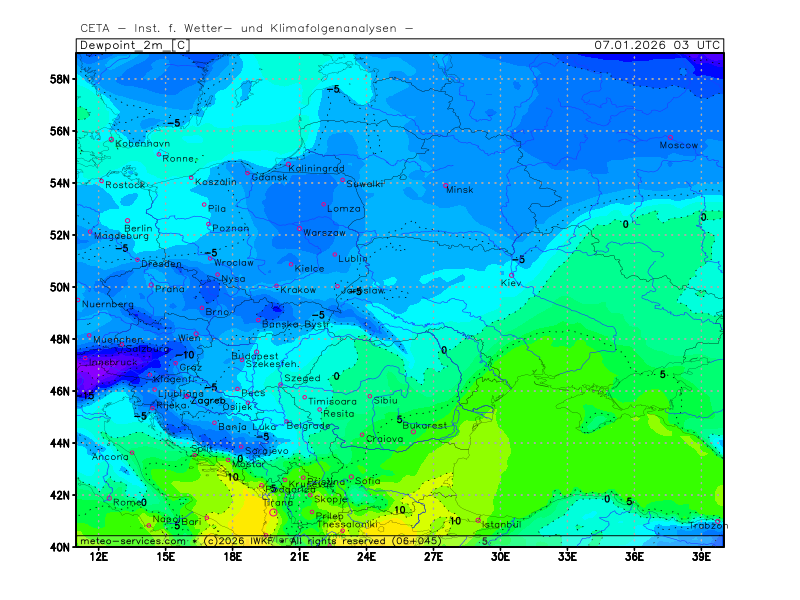Click the Craiova city marker
Image resolution: width=800 pixels, height=600 pixels.
[362, 435]
